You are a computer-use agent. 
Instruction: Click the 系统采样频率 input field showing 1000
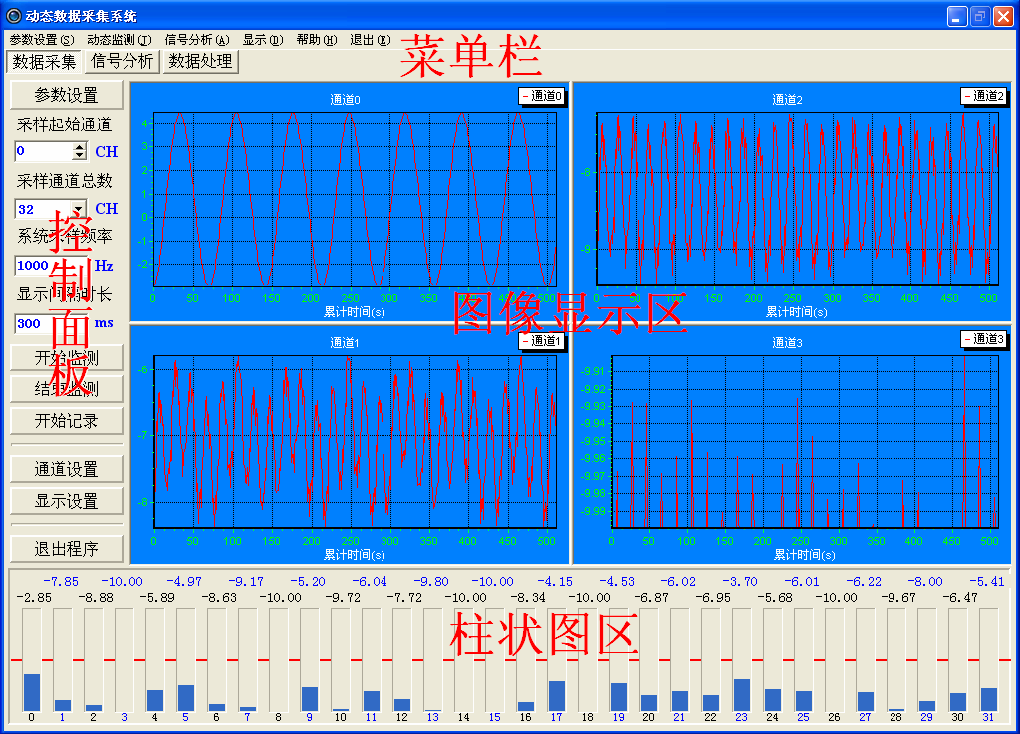[x=52, y=266]
